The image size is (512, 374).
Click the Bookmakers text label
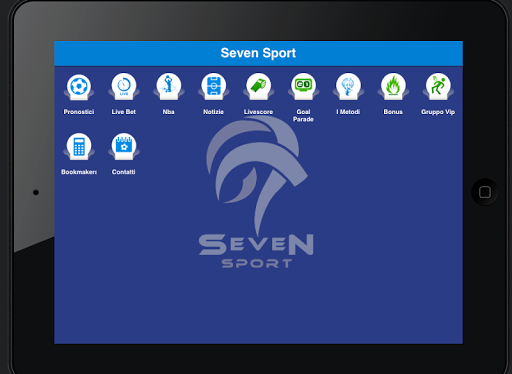tap(79, 172)
